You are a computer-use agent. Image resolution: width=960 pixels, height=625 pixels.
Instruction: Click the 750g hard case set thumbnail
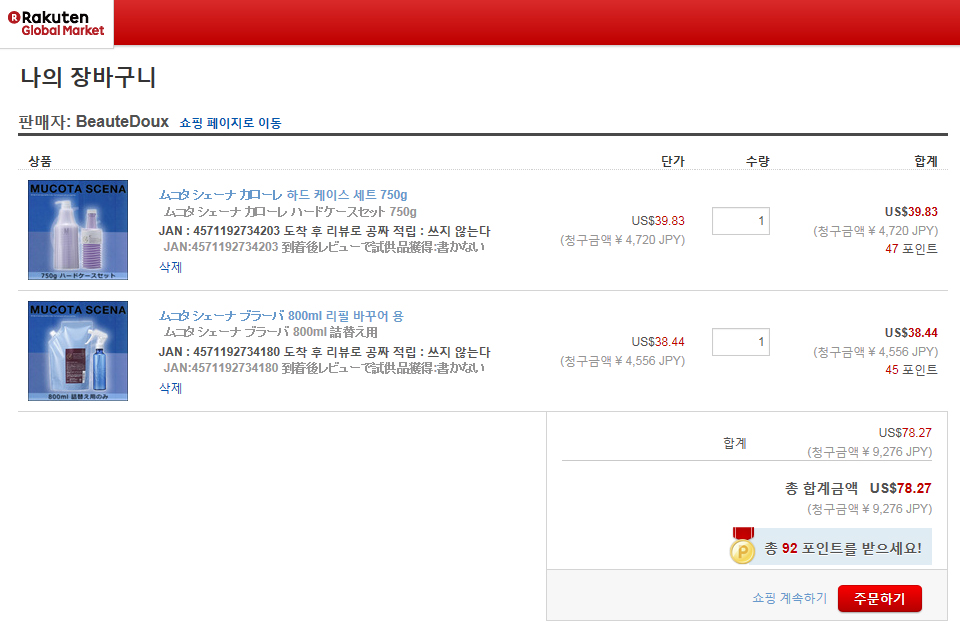point(78,230)
